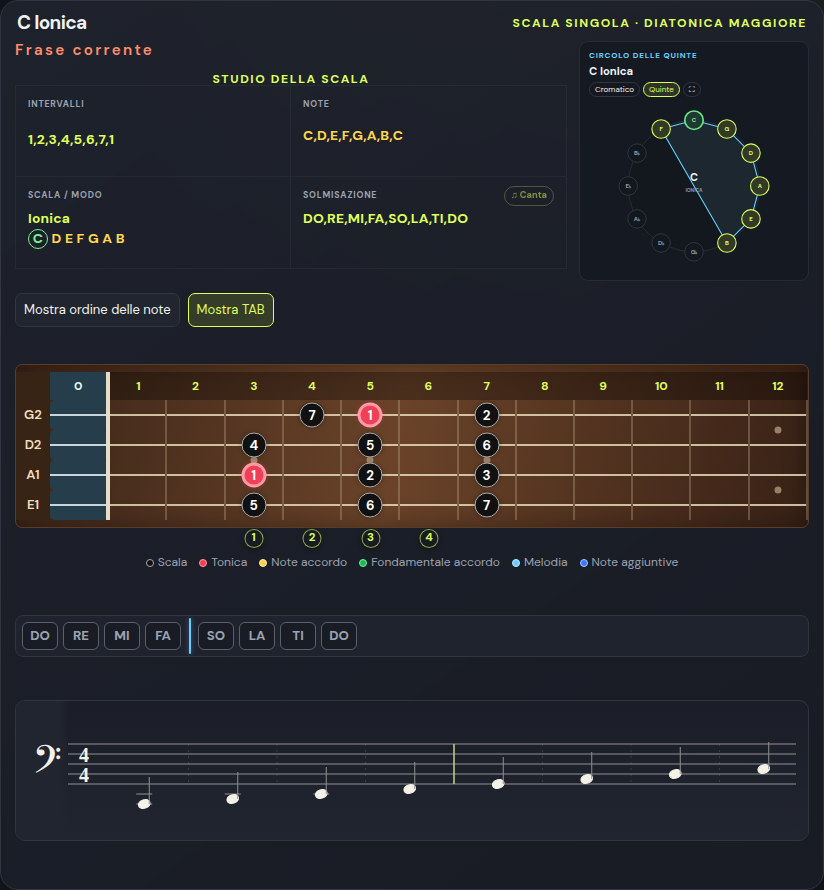Click the Tonica red legend dot
824x890 pixels.
coord(203,563)
